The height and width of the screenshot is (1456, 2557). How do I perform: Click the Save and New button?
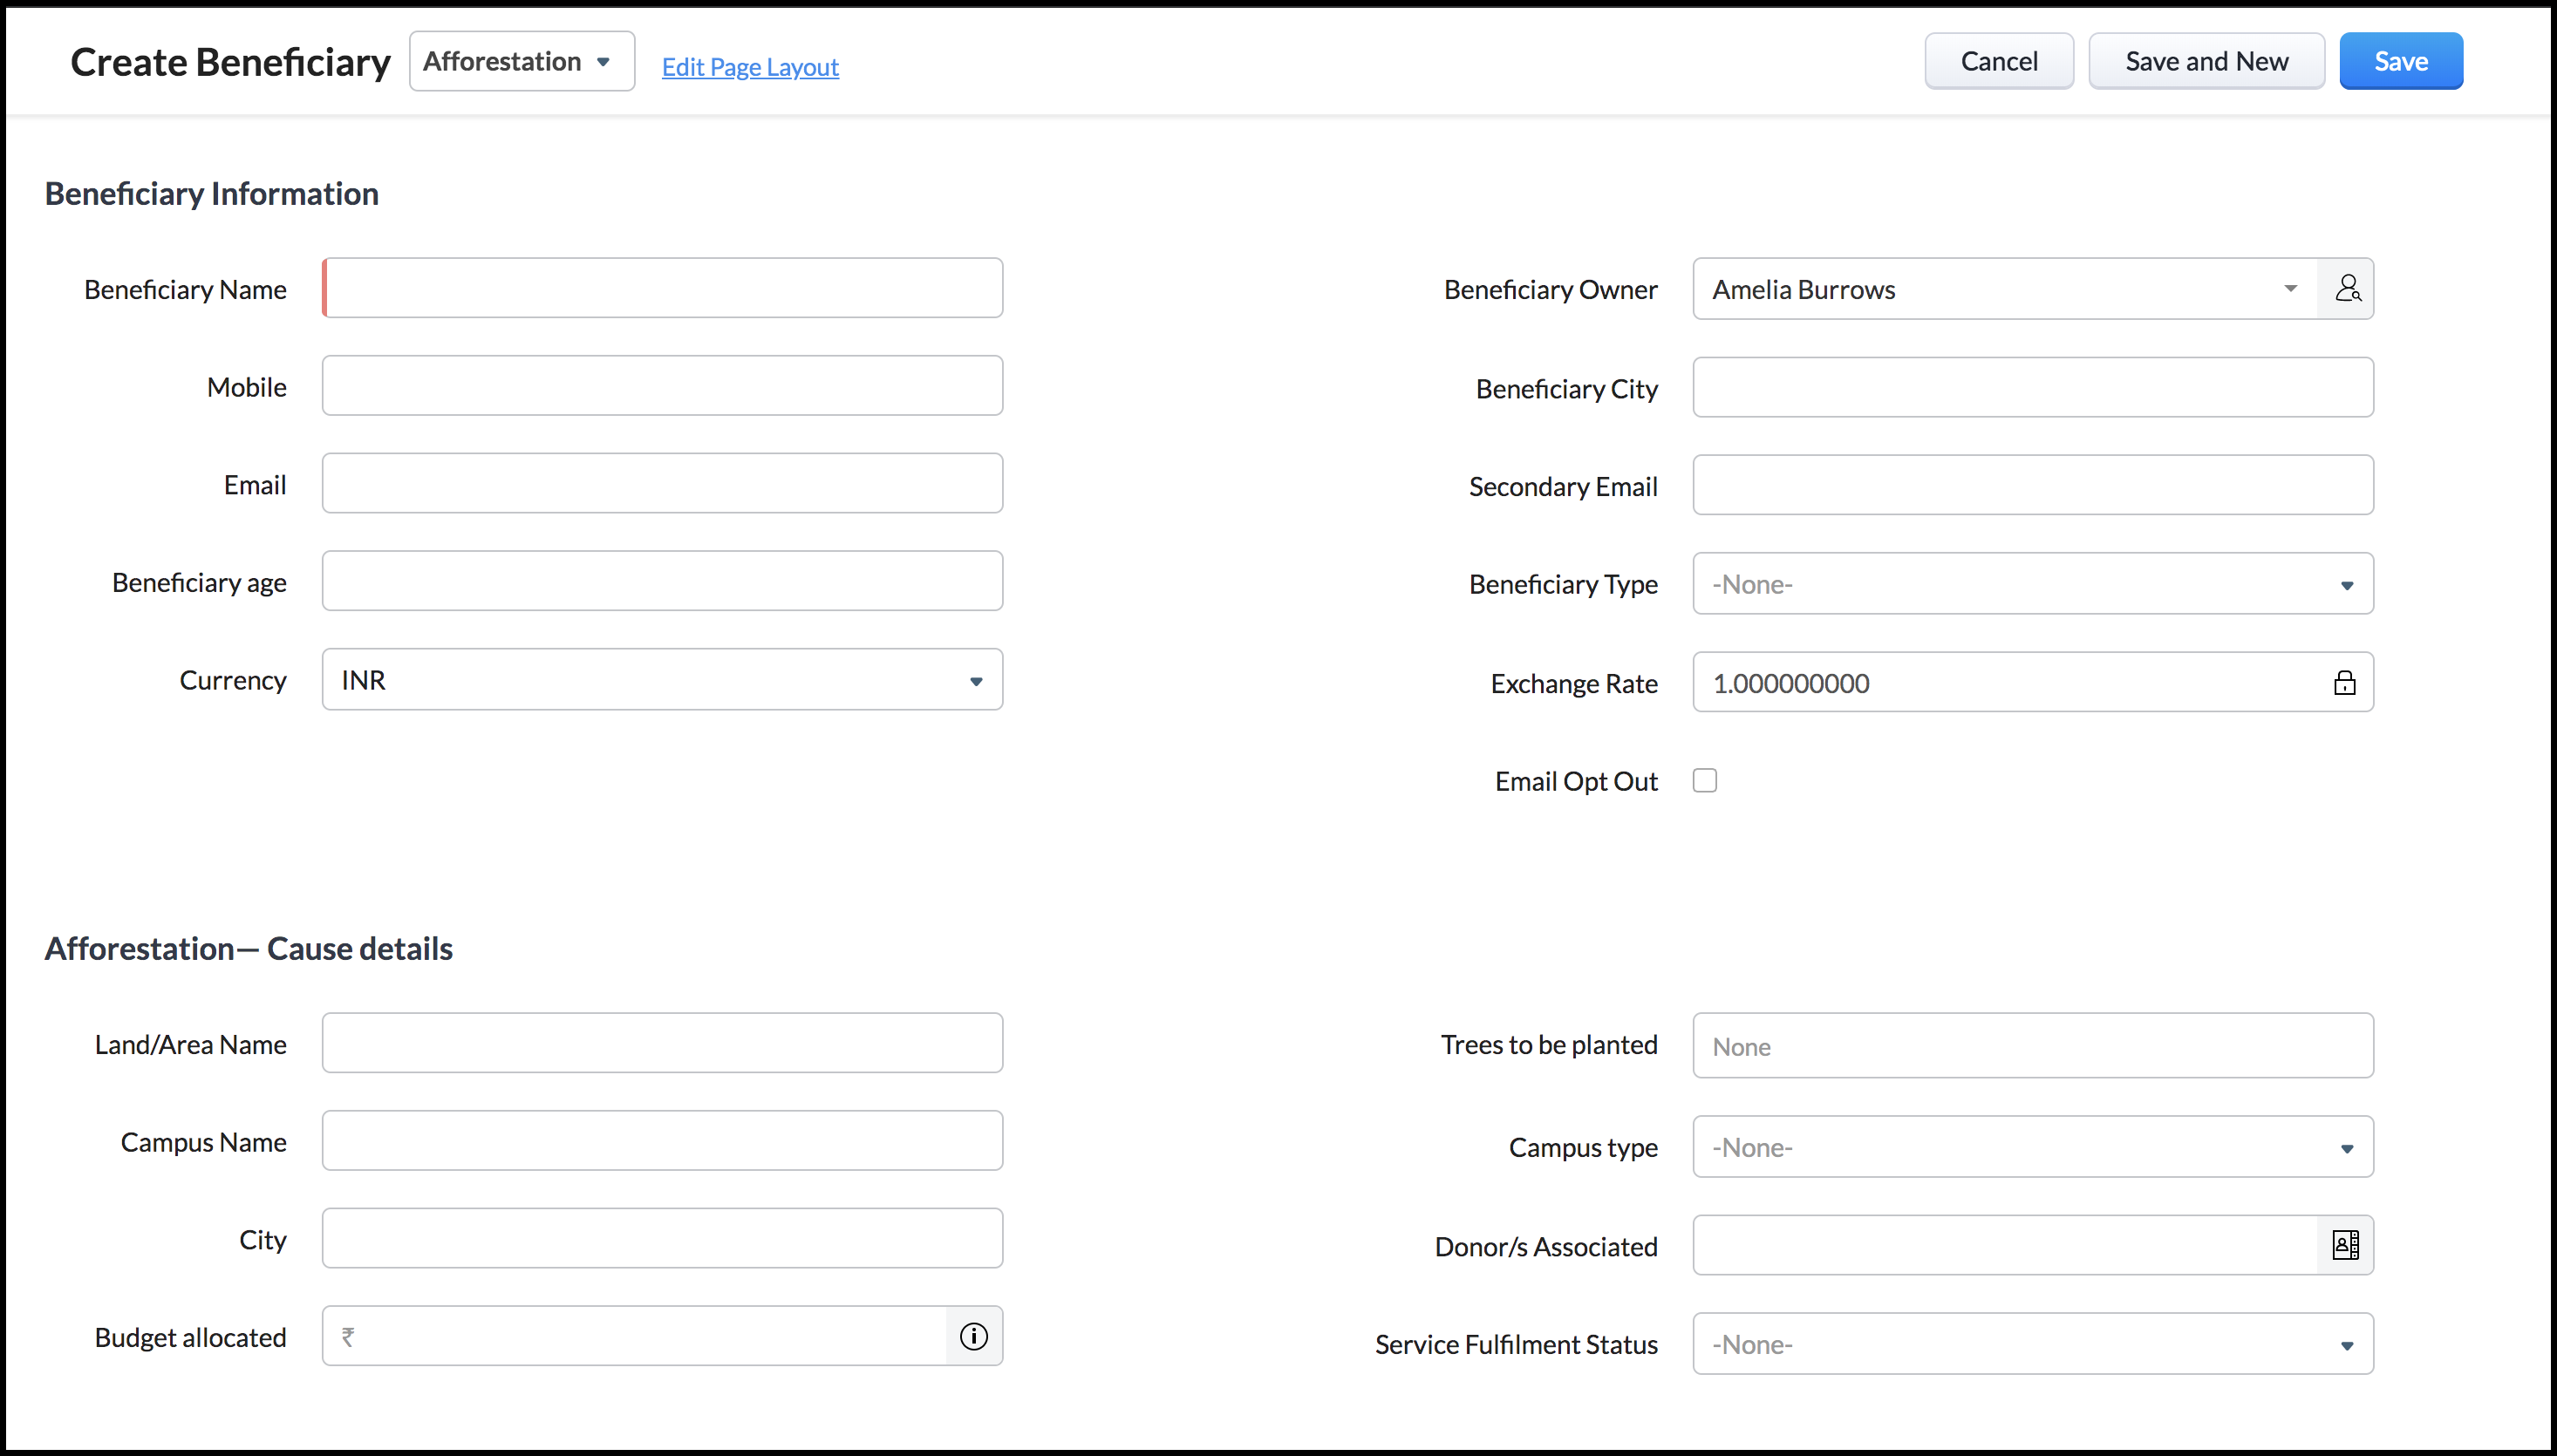(2206, 62)
